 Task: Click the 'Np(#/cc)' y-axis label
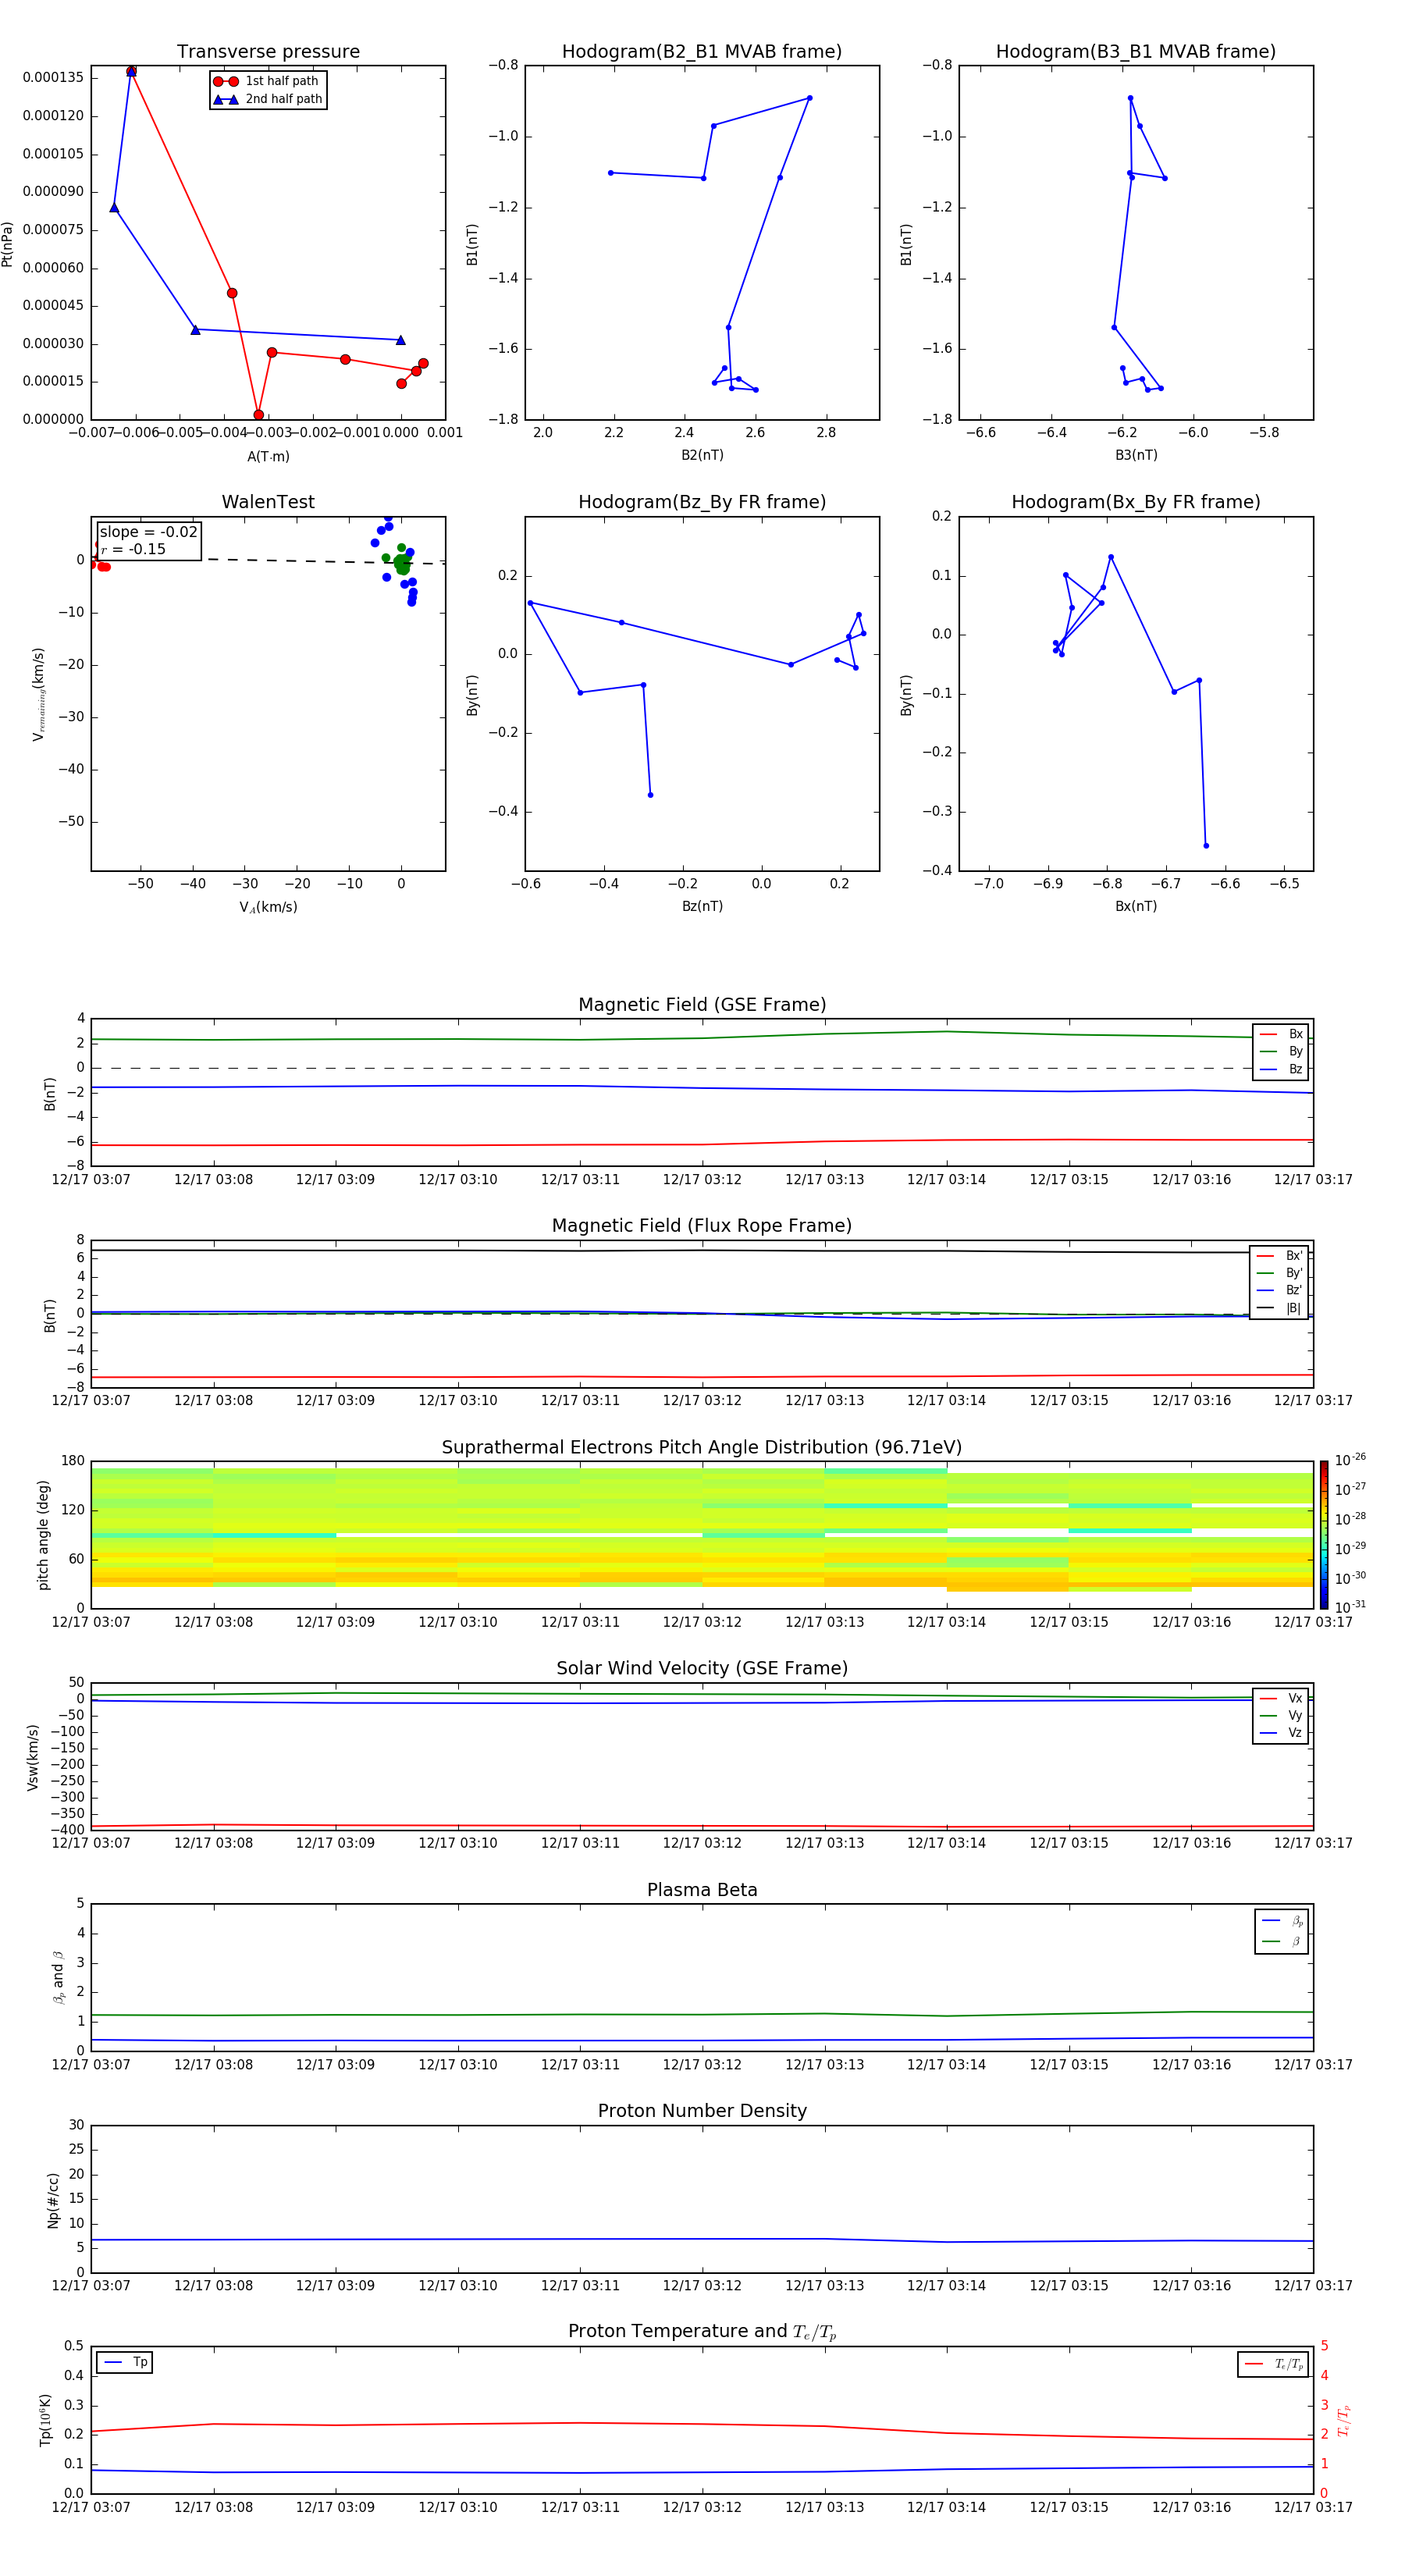point(53,2200)
